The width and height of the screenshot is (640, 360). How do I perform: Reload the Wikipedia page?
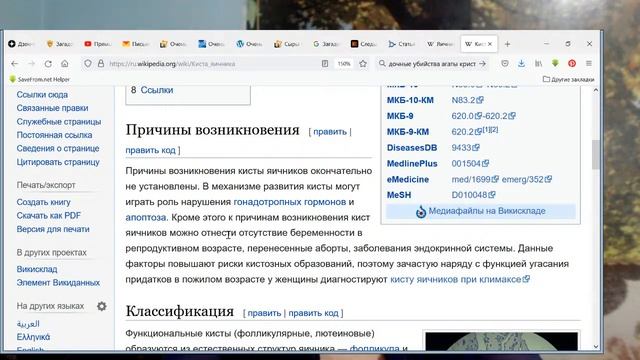pyautogui.click(x=48, y=64)
